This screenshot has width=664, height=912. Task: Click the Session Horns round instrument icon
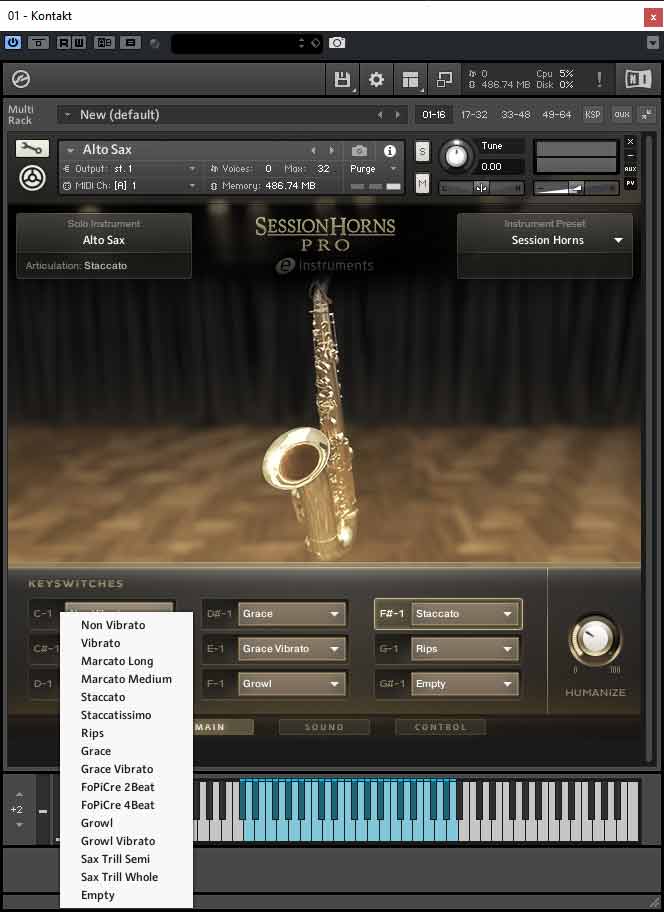[33, 178]
